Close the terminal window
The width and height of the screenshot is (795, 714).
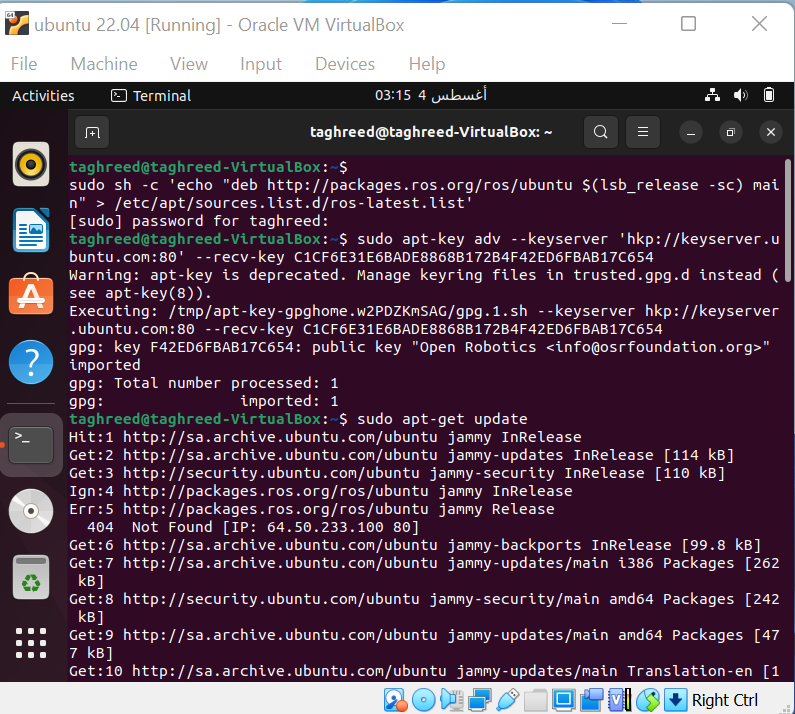click(771, 132)
